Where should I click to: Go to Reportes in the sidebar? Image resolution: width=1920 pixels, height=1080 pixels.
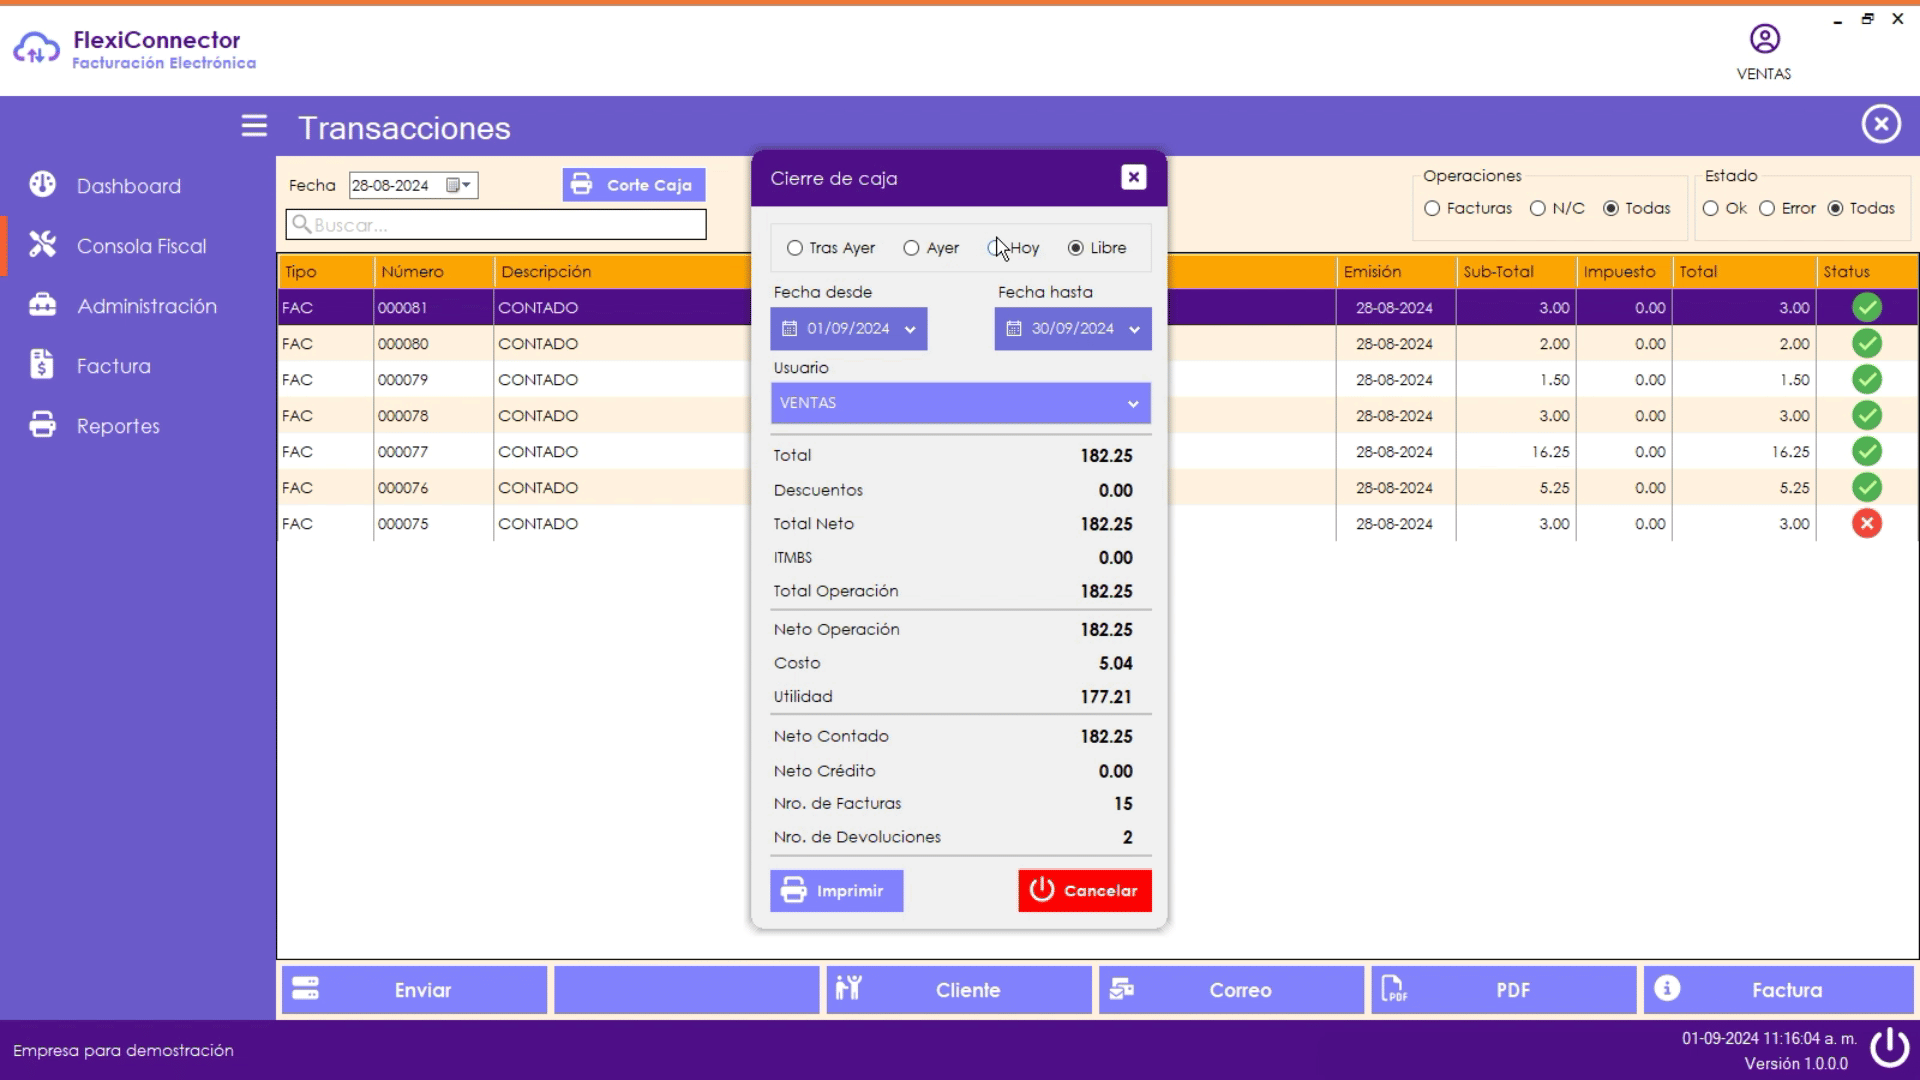coord(117,426)
